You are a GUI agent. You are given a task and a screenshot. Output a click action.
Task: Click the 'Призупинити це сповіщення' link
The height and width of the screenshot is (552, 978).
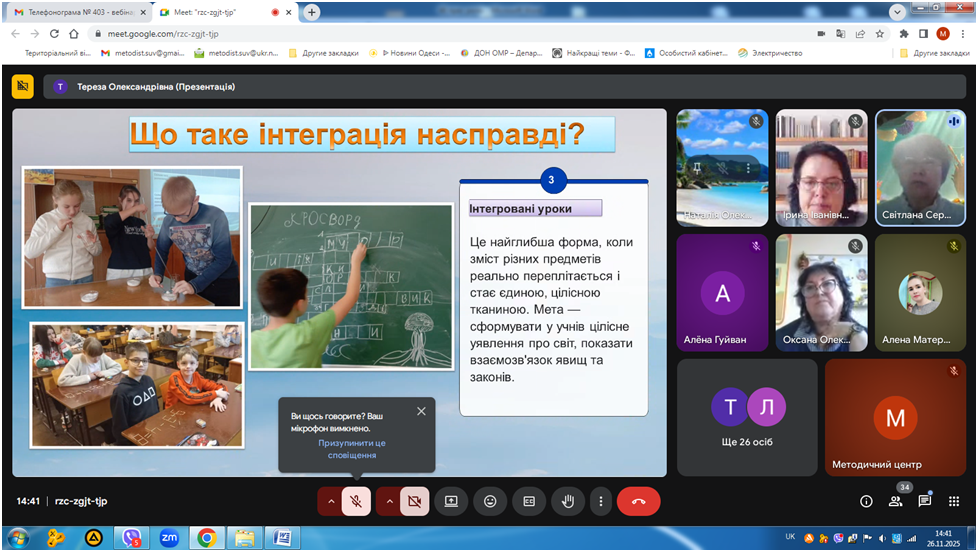tap(351, 448)
